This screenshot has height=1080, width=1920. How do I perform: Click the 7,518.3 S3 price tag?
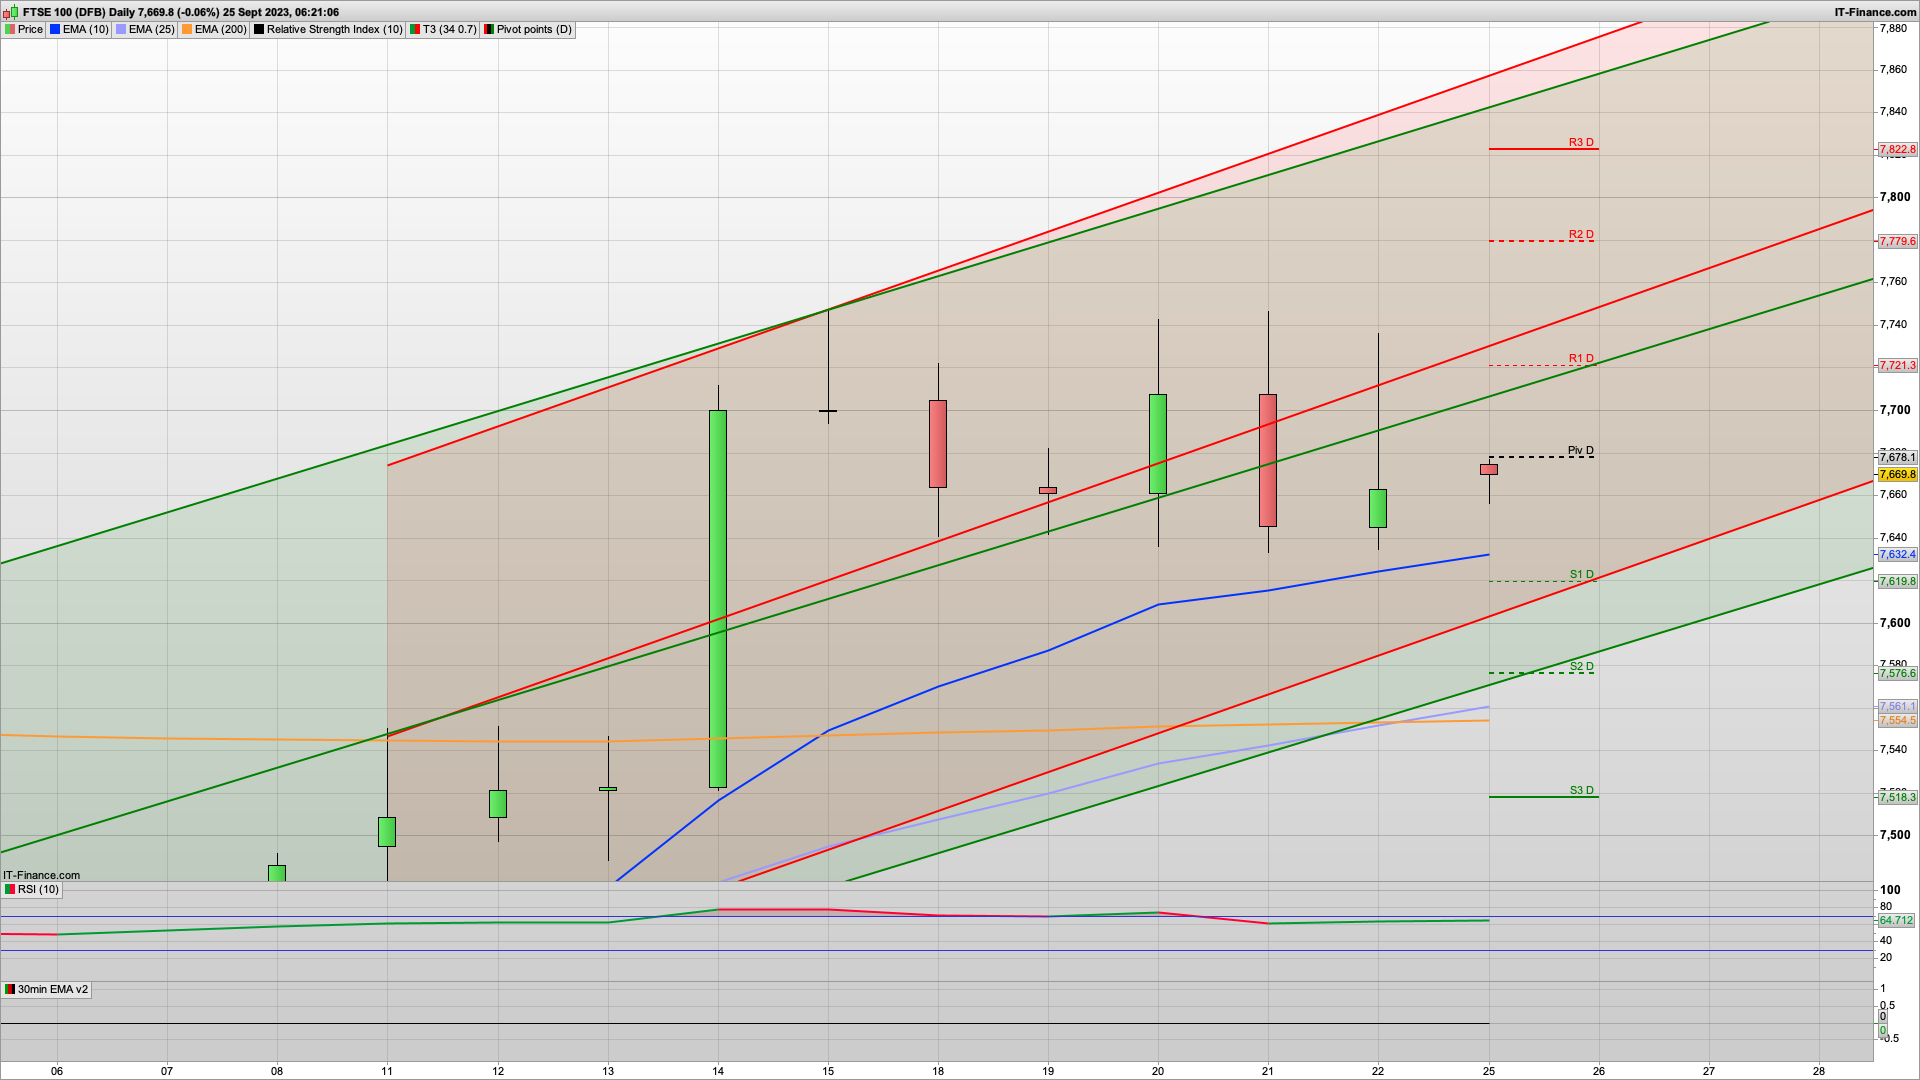[1897, 798]
